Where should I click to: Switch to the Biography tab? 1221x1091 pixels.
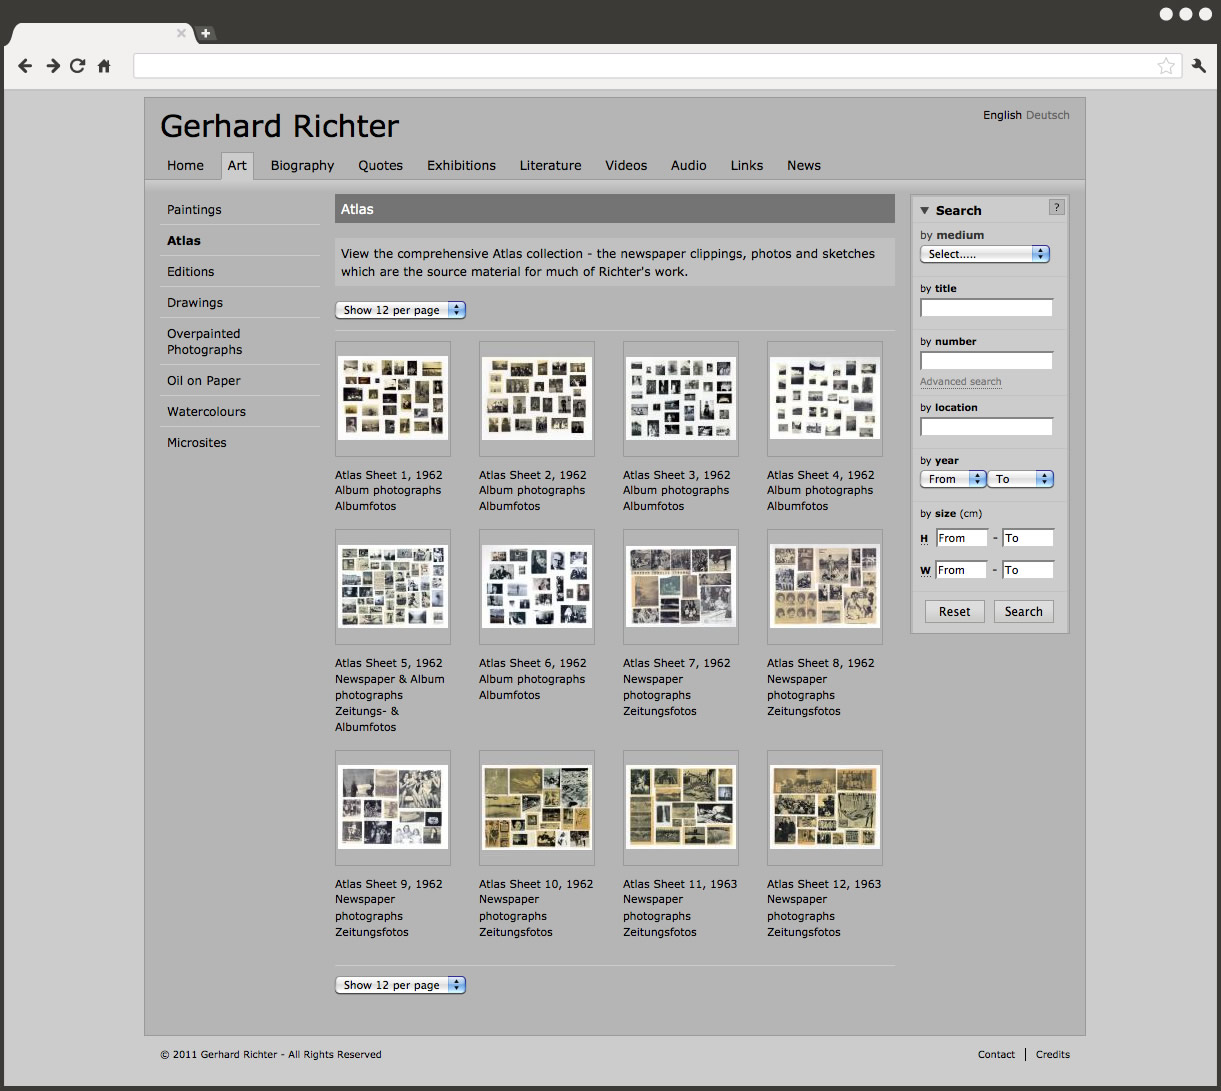click(x=302, y=166)
